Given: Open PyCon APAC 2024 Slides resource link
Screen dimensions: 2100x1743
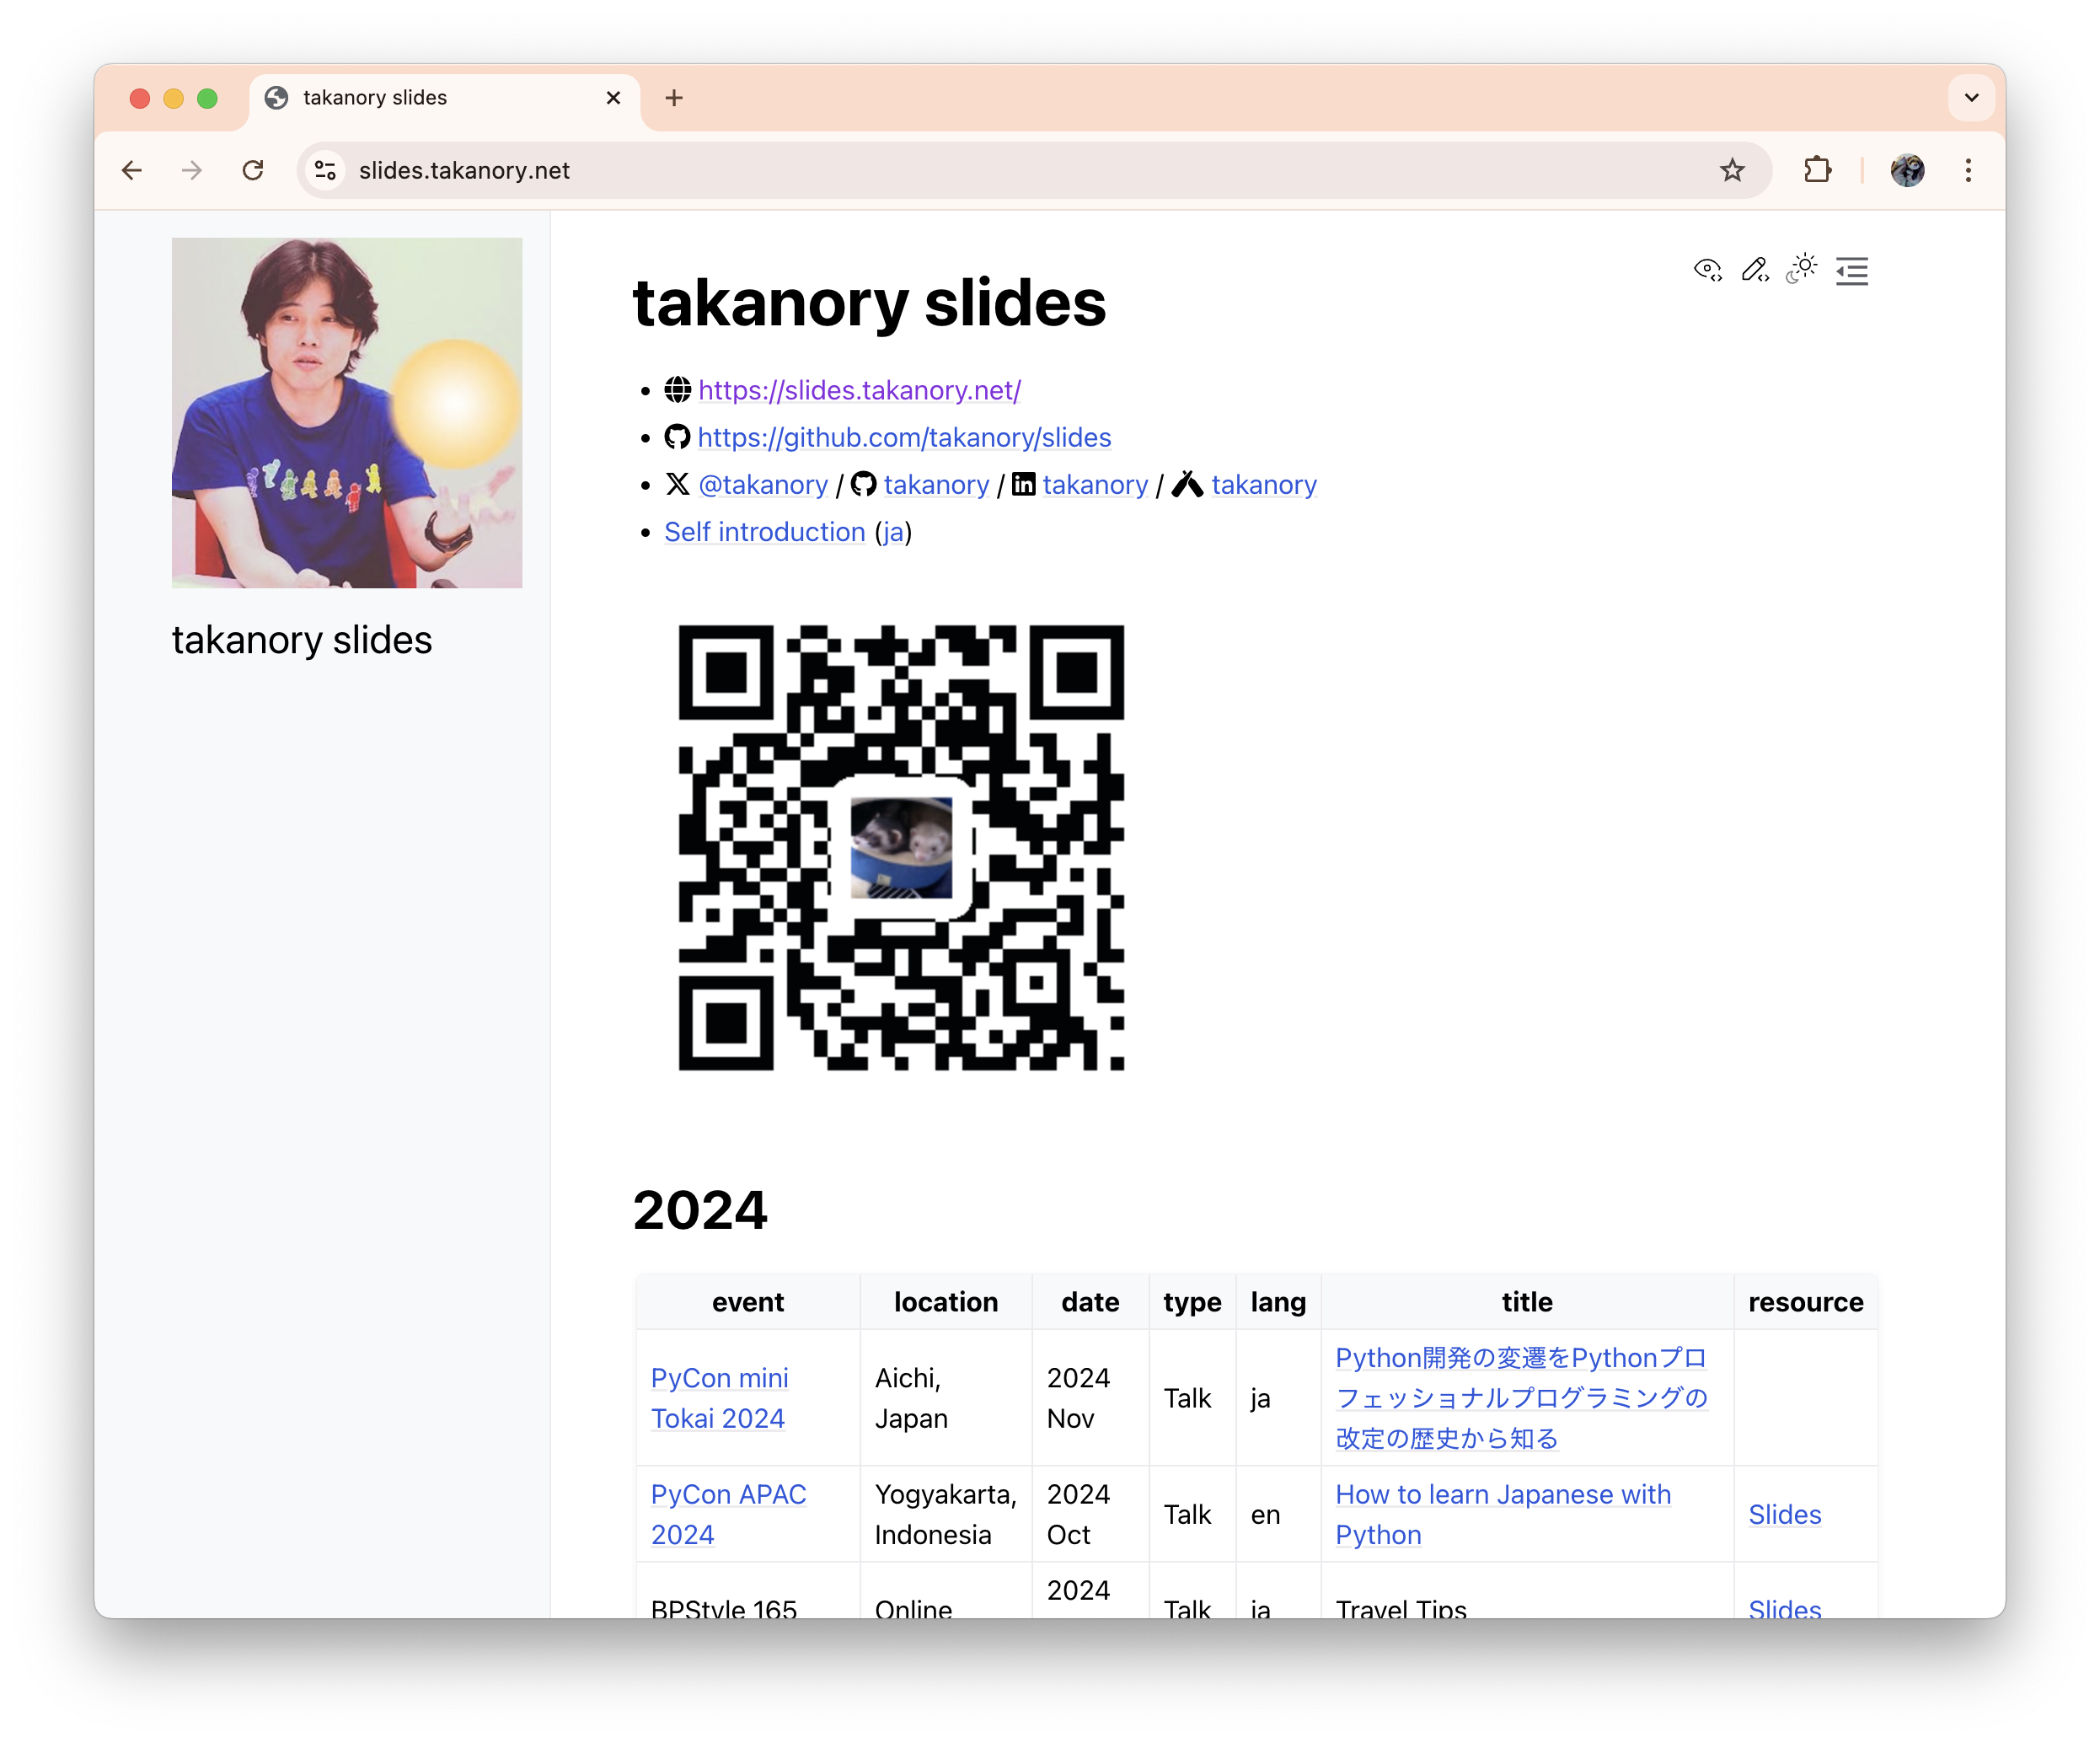Looking at the screenshot, I should [x=1784, y=1514].
